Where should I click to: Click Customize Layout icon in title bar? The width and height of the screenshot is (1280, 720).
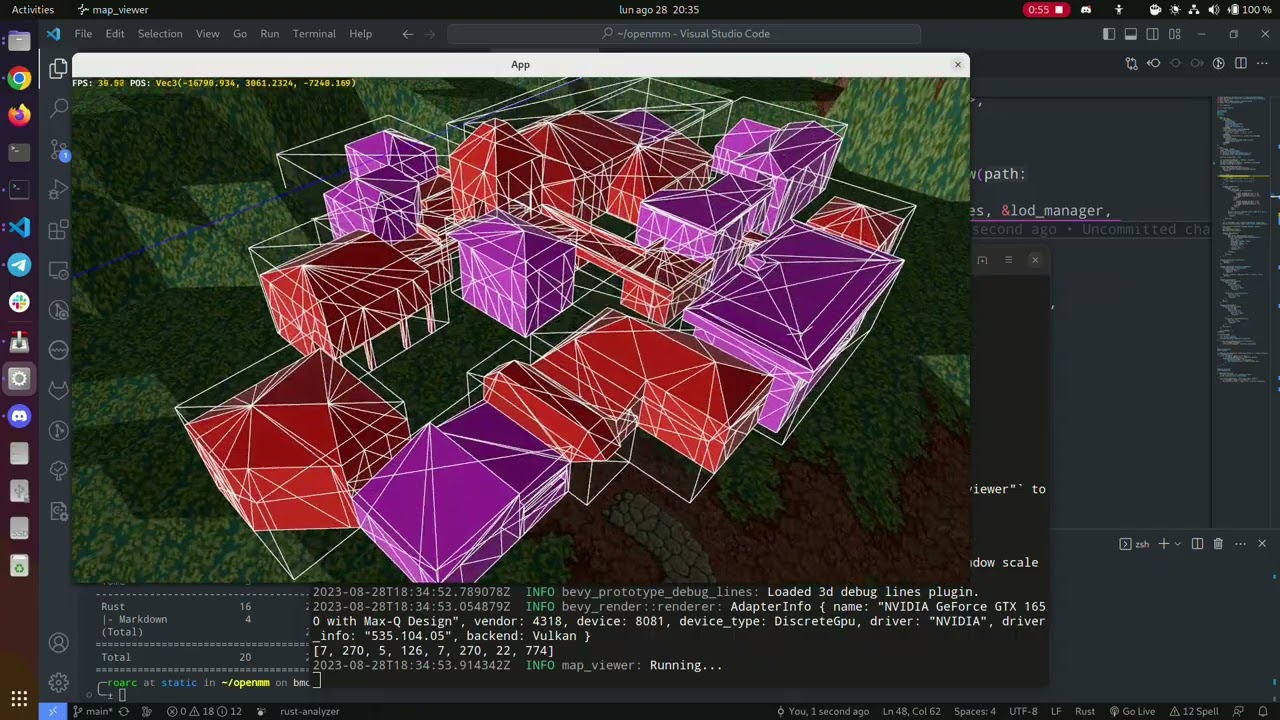coord(1174,34)
